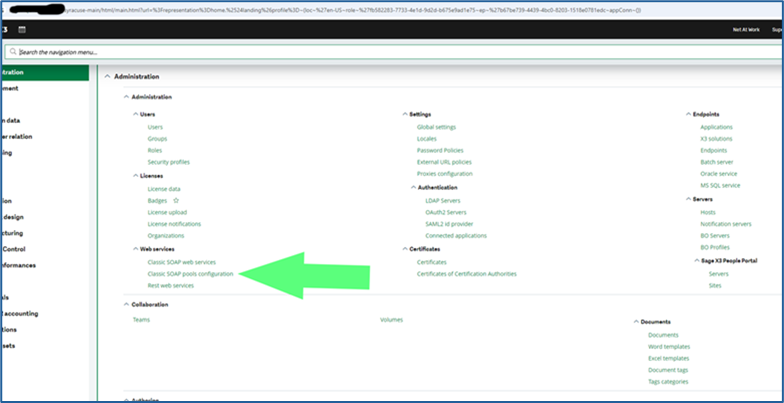The width and height of the screenshot is (784, 403).
Task: Collapse the Sage X3 People Portal group
Action: (696, 260)
